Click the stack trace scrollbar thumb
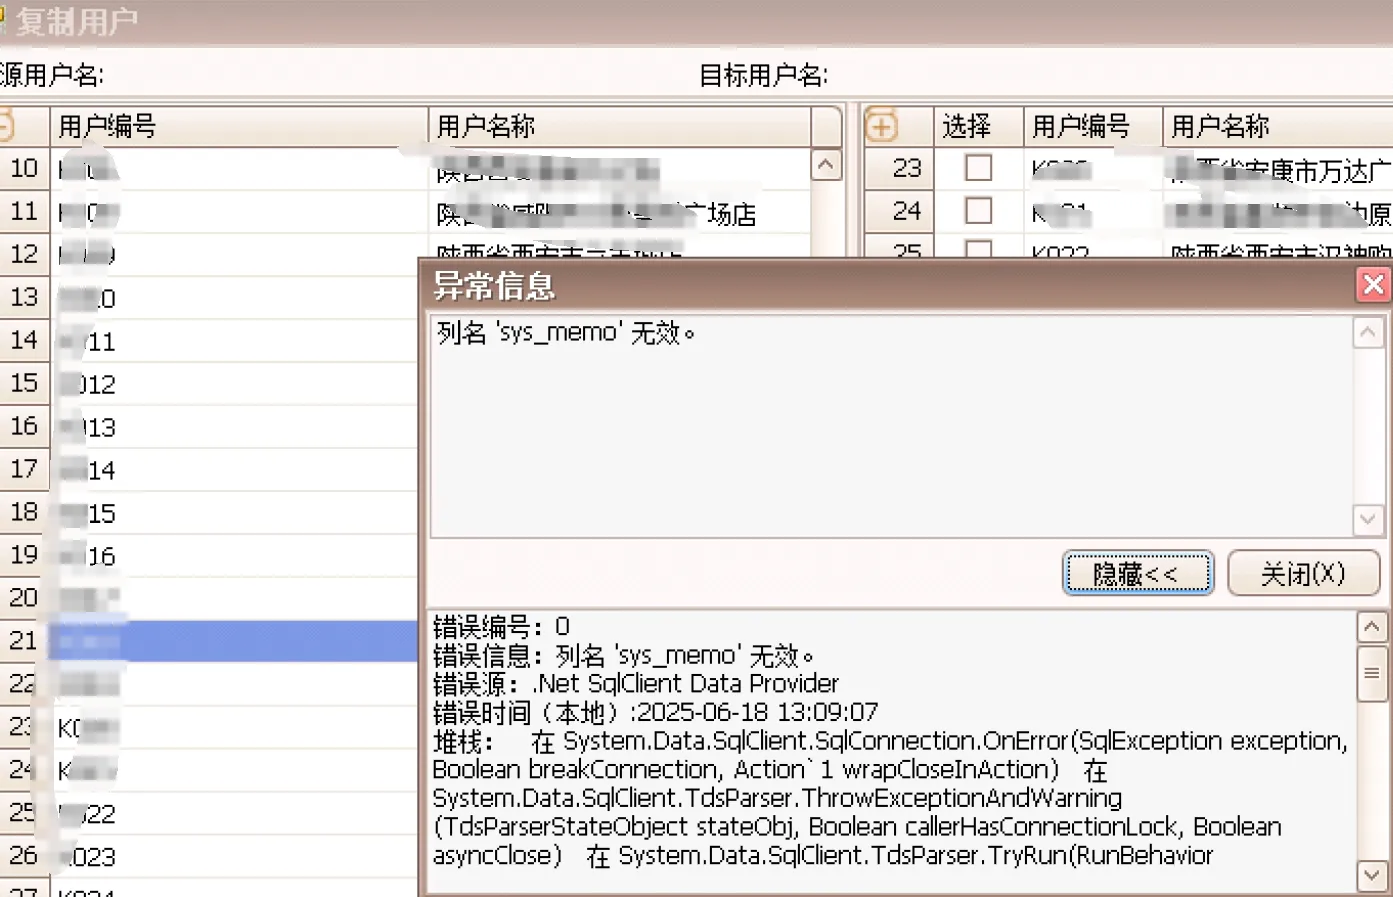Image resolution: width=1393 pixels, height=897 pixels. tap(1371, 673)
